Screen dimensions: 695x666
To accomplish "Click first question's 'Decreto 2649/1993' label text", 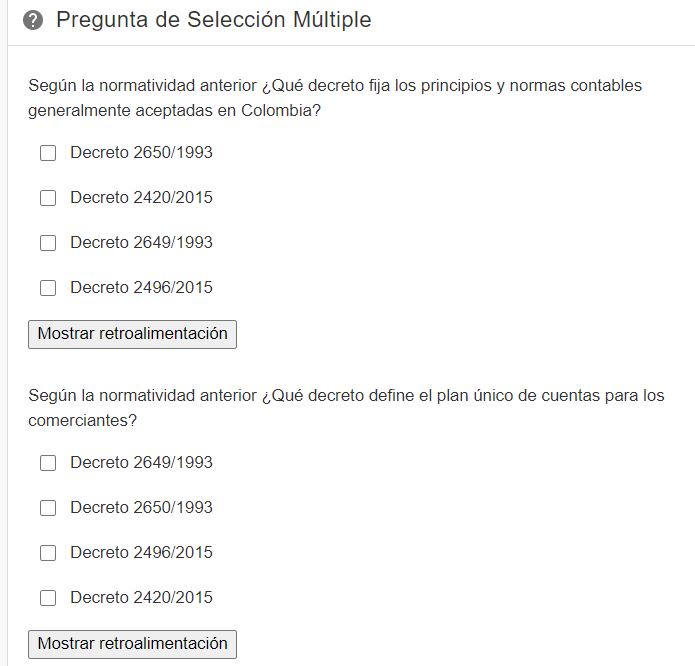I will [141, 242].
